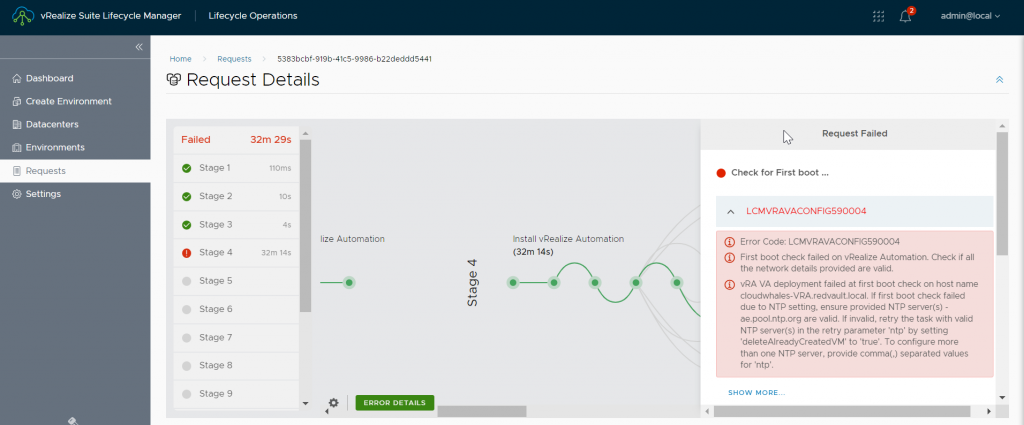Image resolution: width=1024 pixels, height=425 pixels.
Task: Click Datacenters building icon
Action: pos(17,124)
